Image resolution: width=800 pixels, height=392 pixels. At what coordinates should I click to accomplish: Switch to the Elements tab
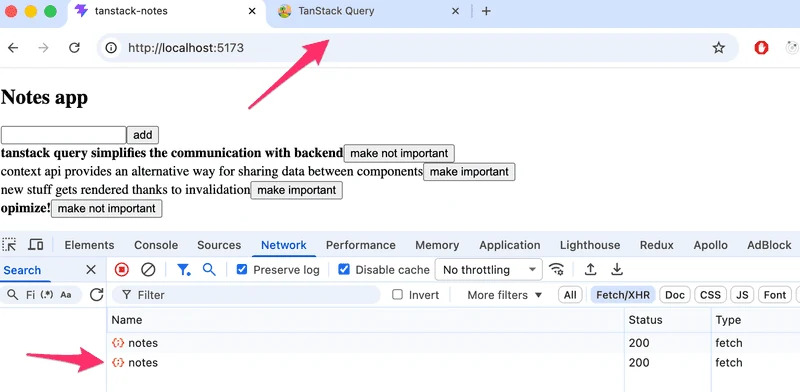(x=89, y=245)
